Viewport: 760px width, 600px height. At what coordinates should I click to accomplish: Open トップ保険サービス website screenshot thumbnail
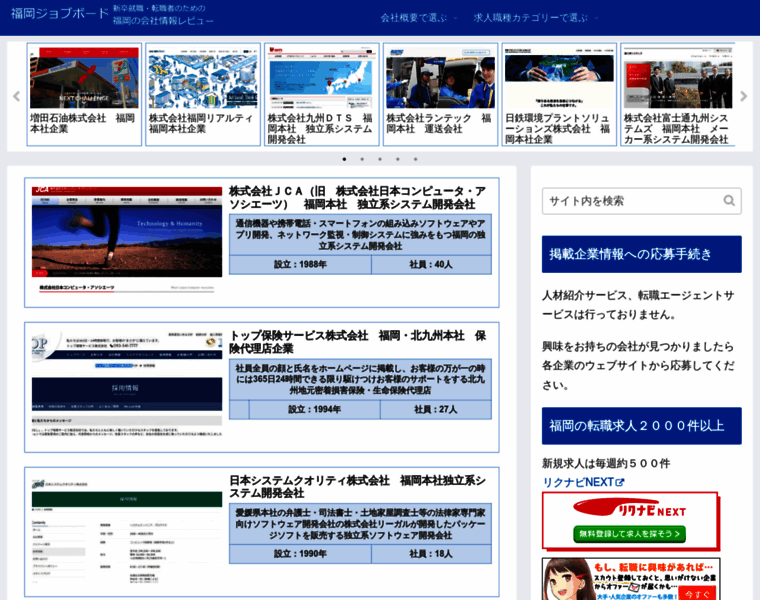pos(127,384)
